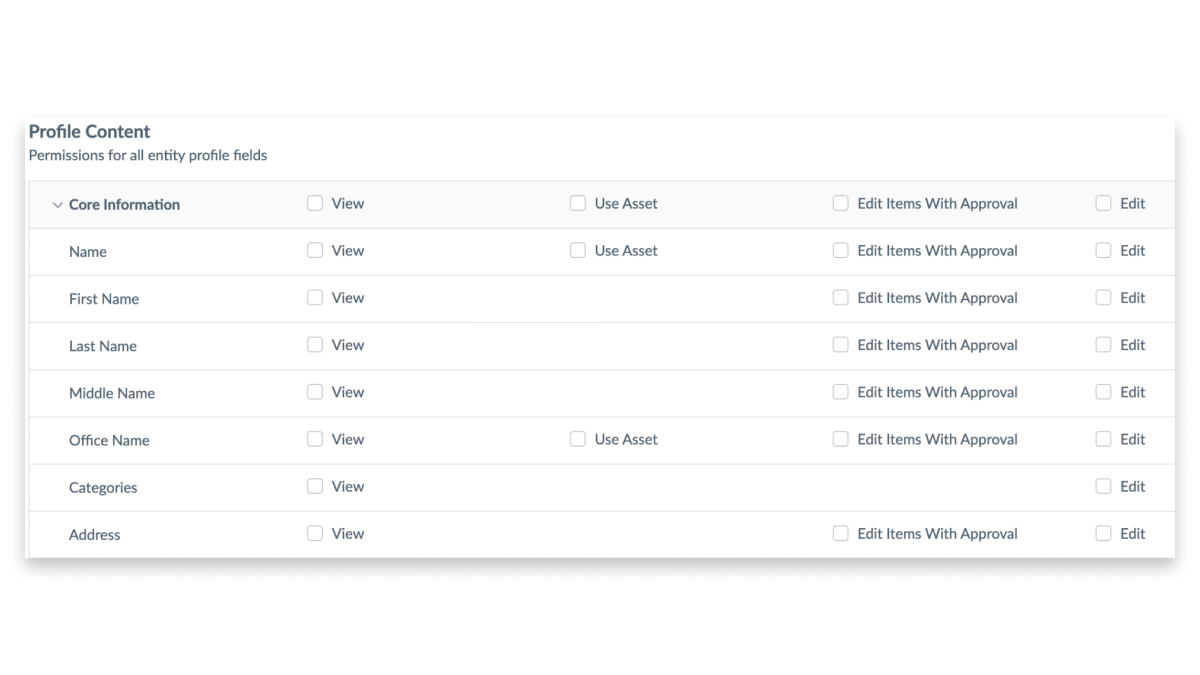
Task: Check Edit for Core Information
Action: point(1104,203)
